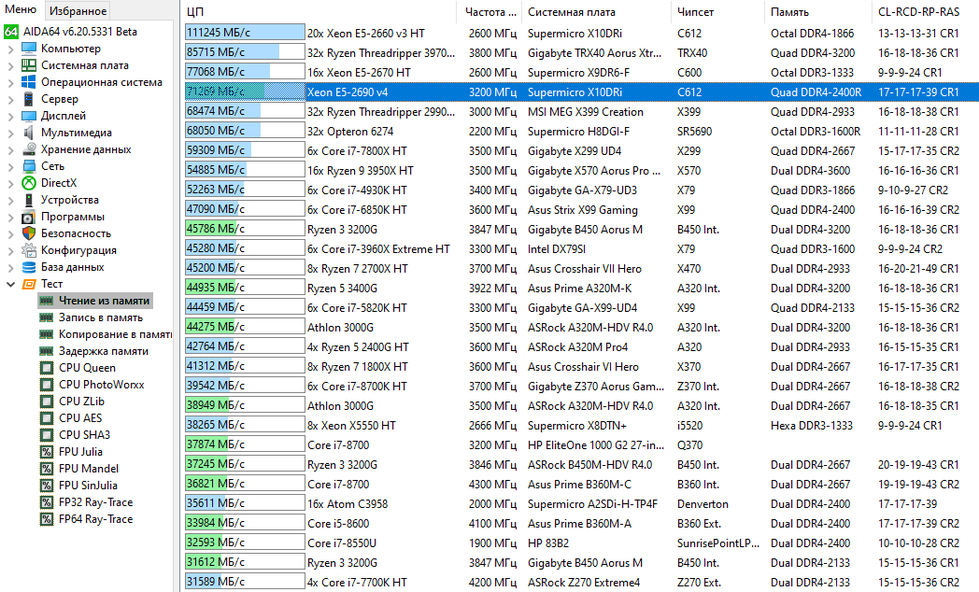Select the Core i7-8550U row
The image size is (979, 592).
tap(581, 543)
